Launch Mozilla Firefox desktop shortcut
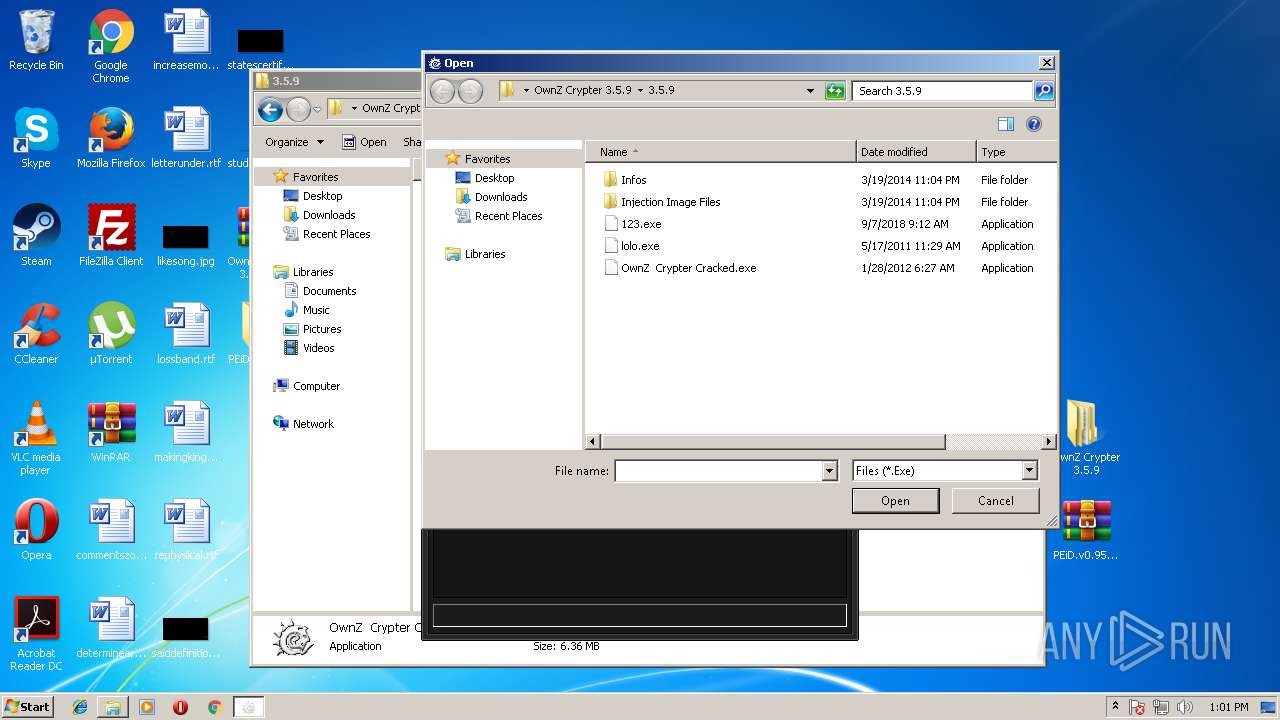The height and width of the screenshot is (720, 1280). tap(111, 138)
